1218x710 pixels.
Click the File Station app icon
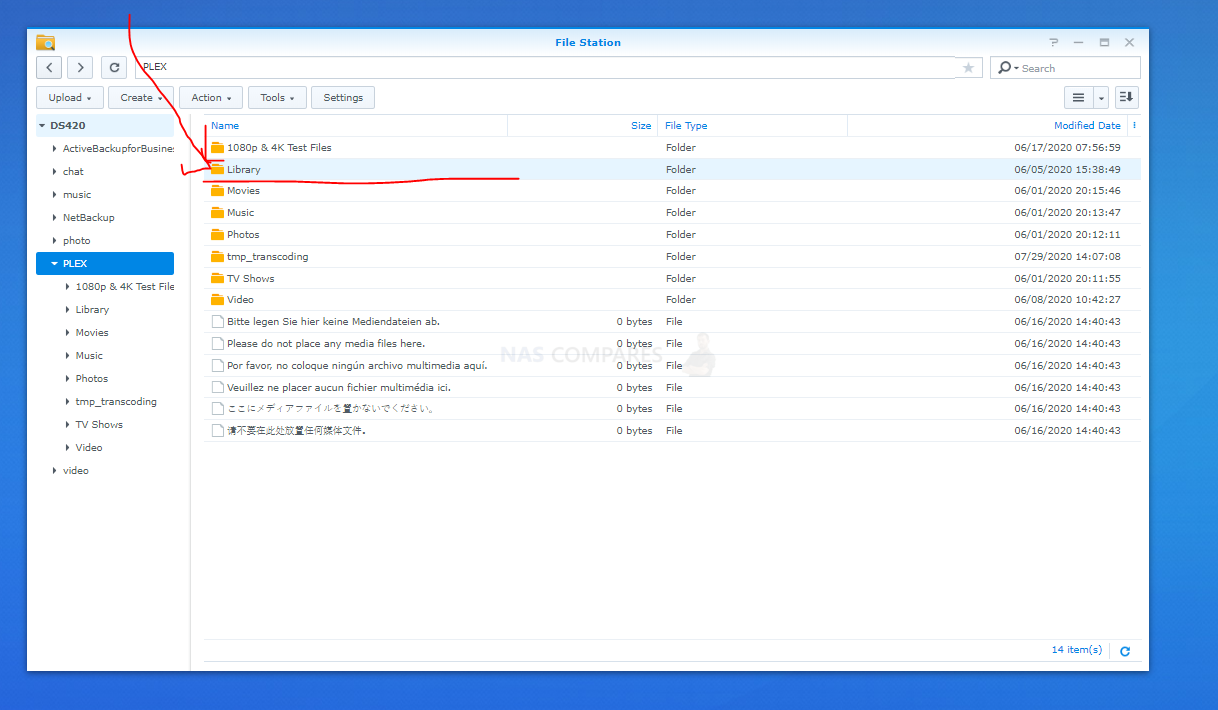45,42
